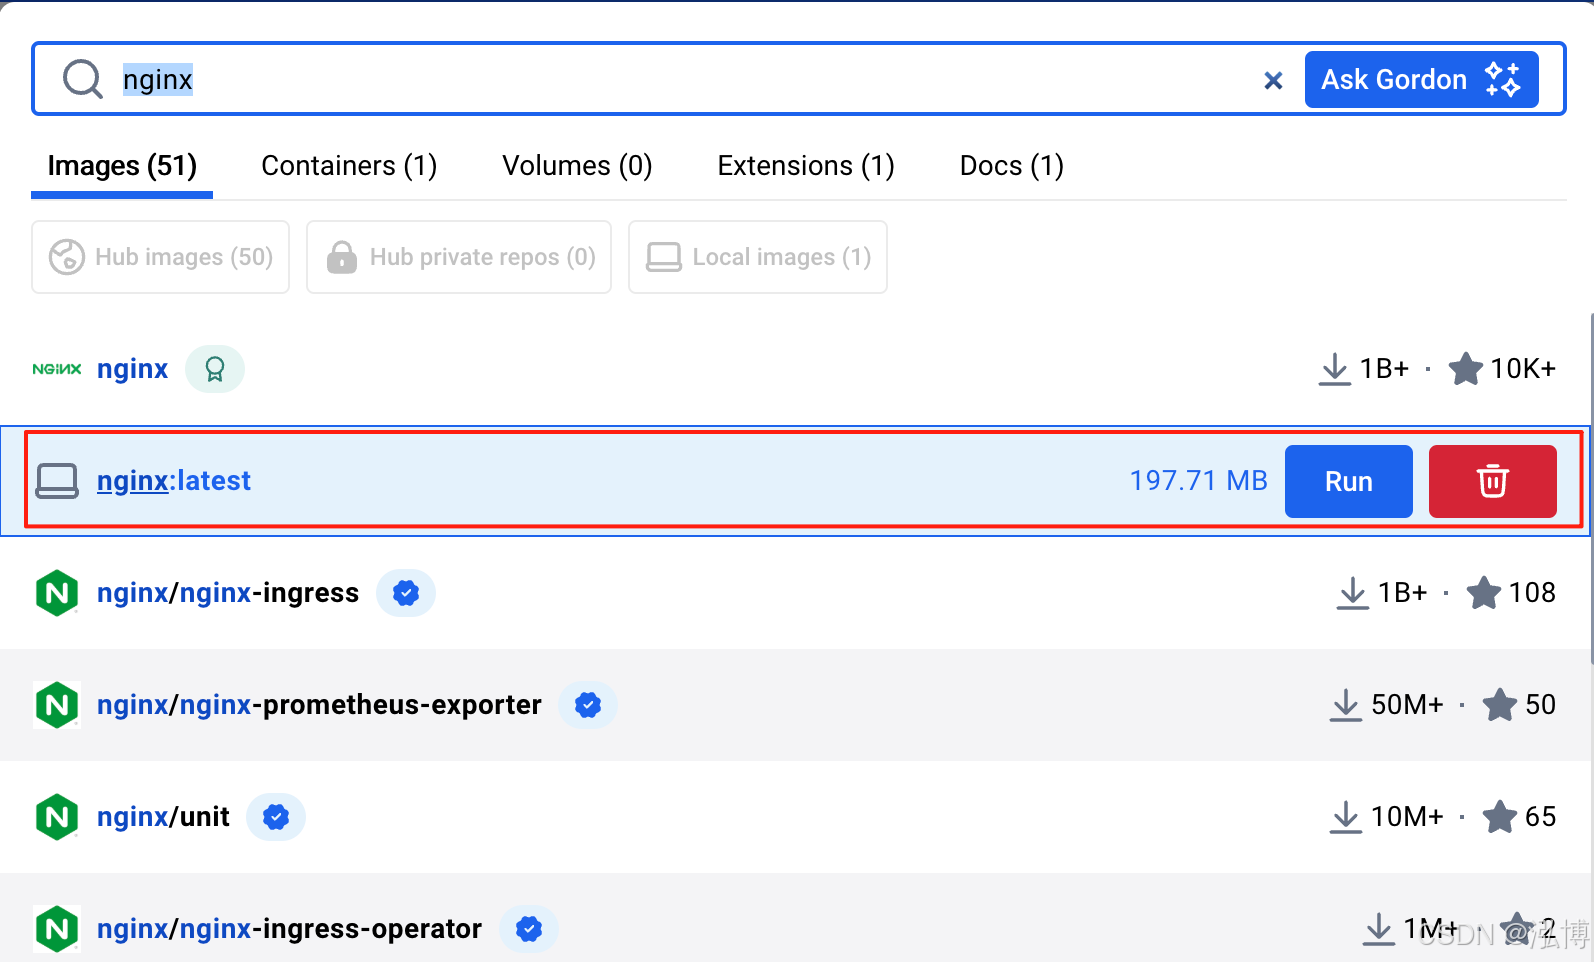Click the verified badge on nginx/unit
Screen dimensions: 1594x962
(276, 817)
